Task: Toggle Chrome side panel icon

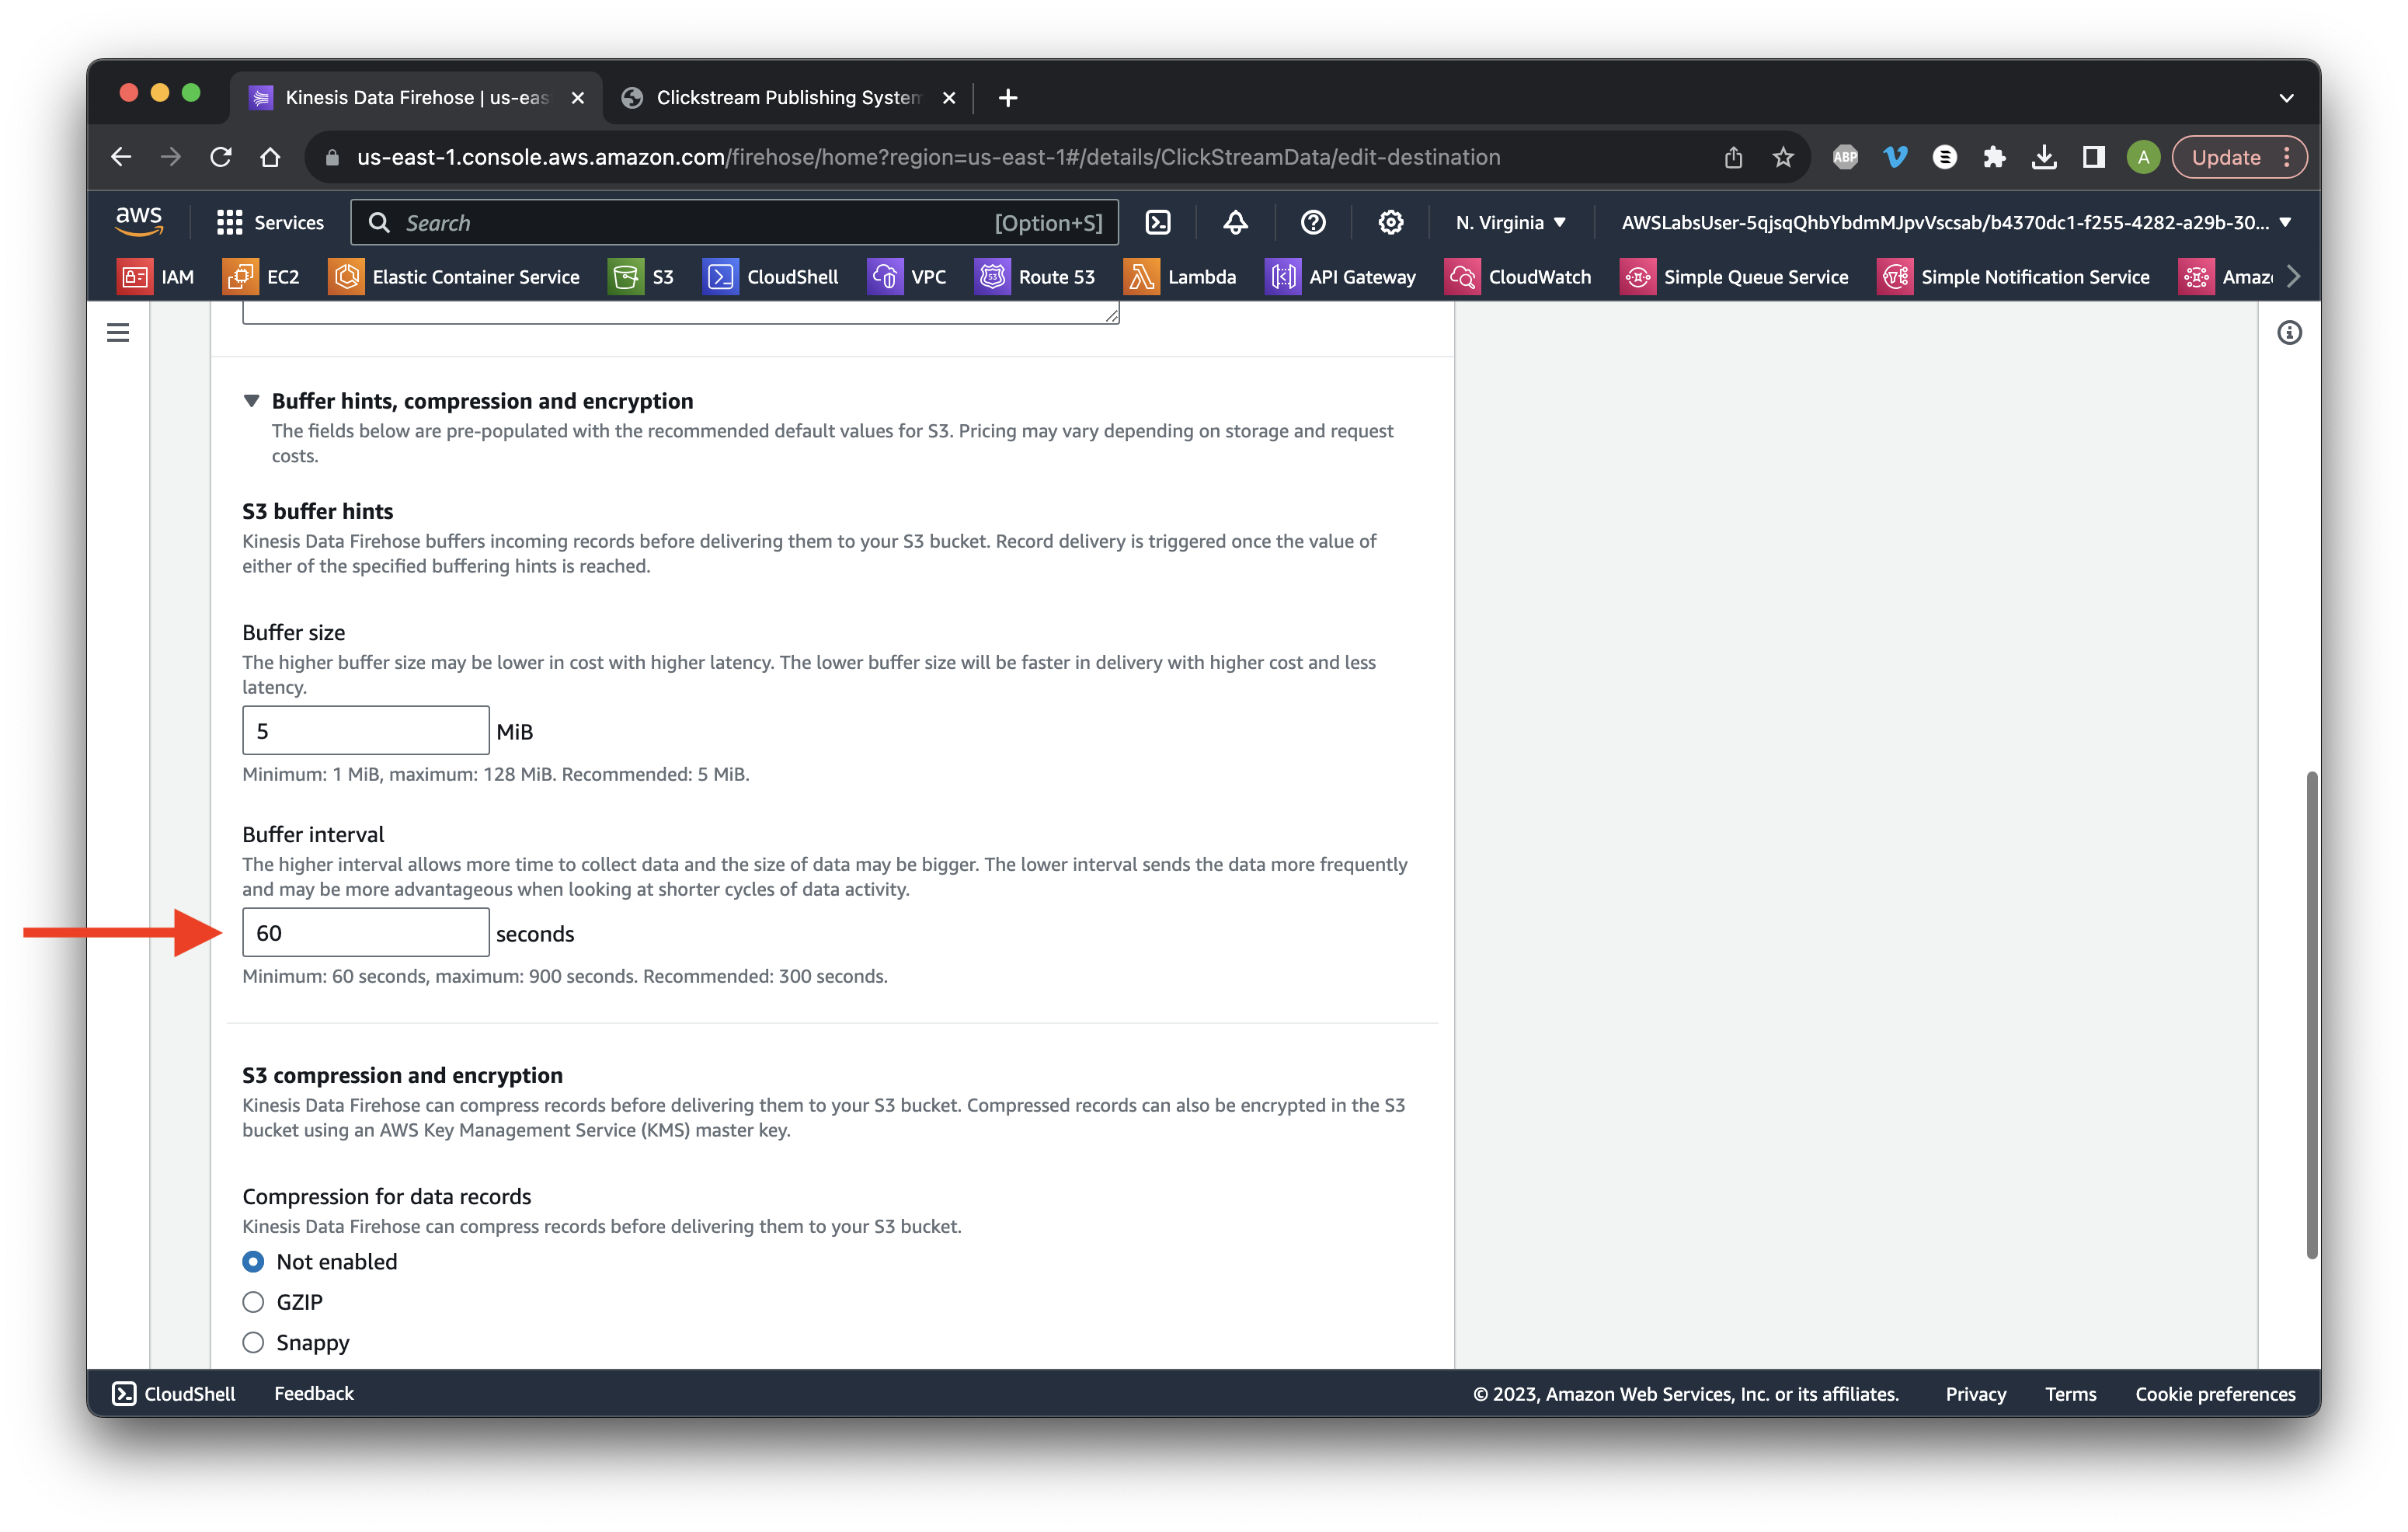Action: [2094, 157]
